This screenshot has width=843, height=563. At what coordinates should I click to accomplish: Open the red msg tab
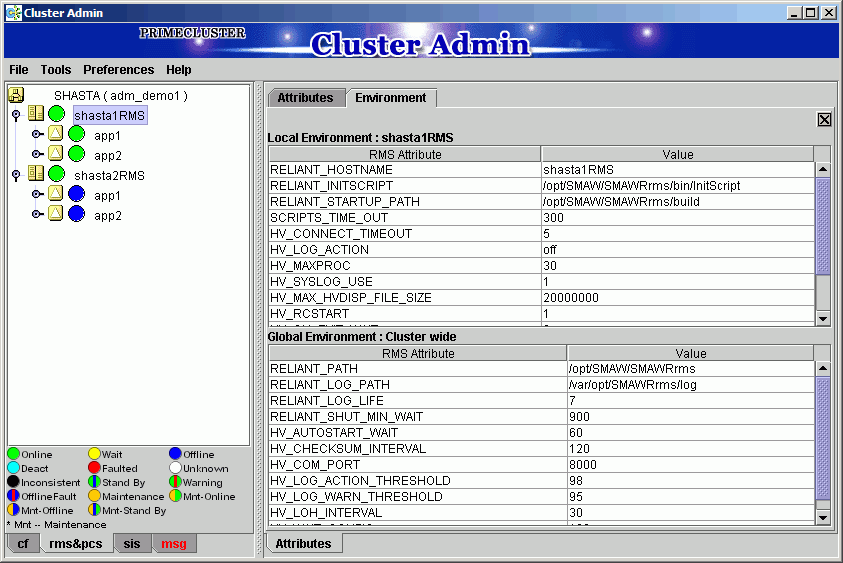174,544
